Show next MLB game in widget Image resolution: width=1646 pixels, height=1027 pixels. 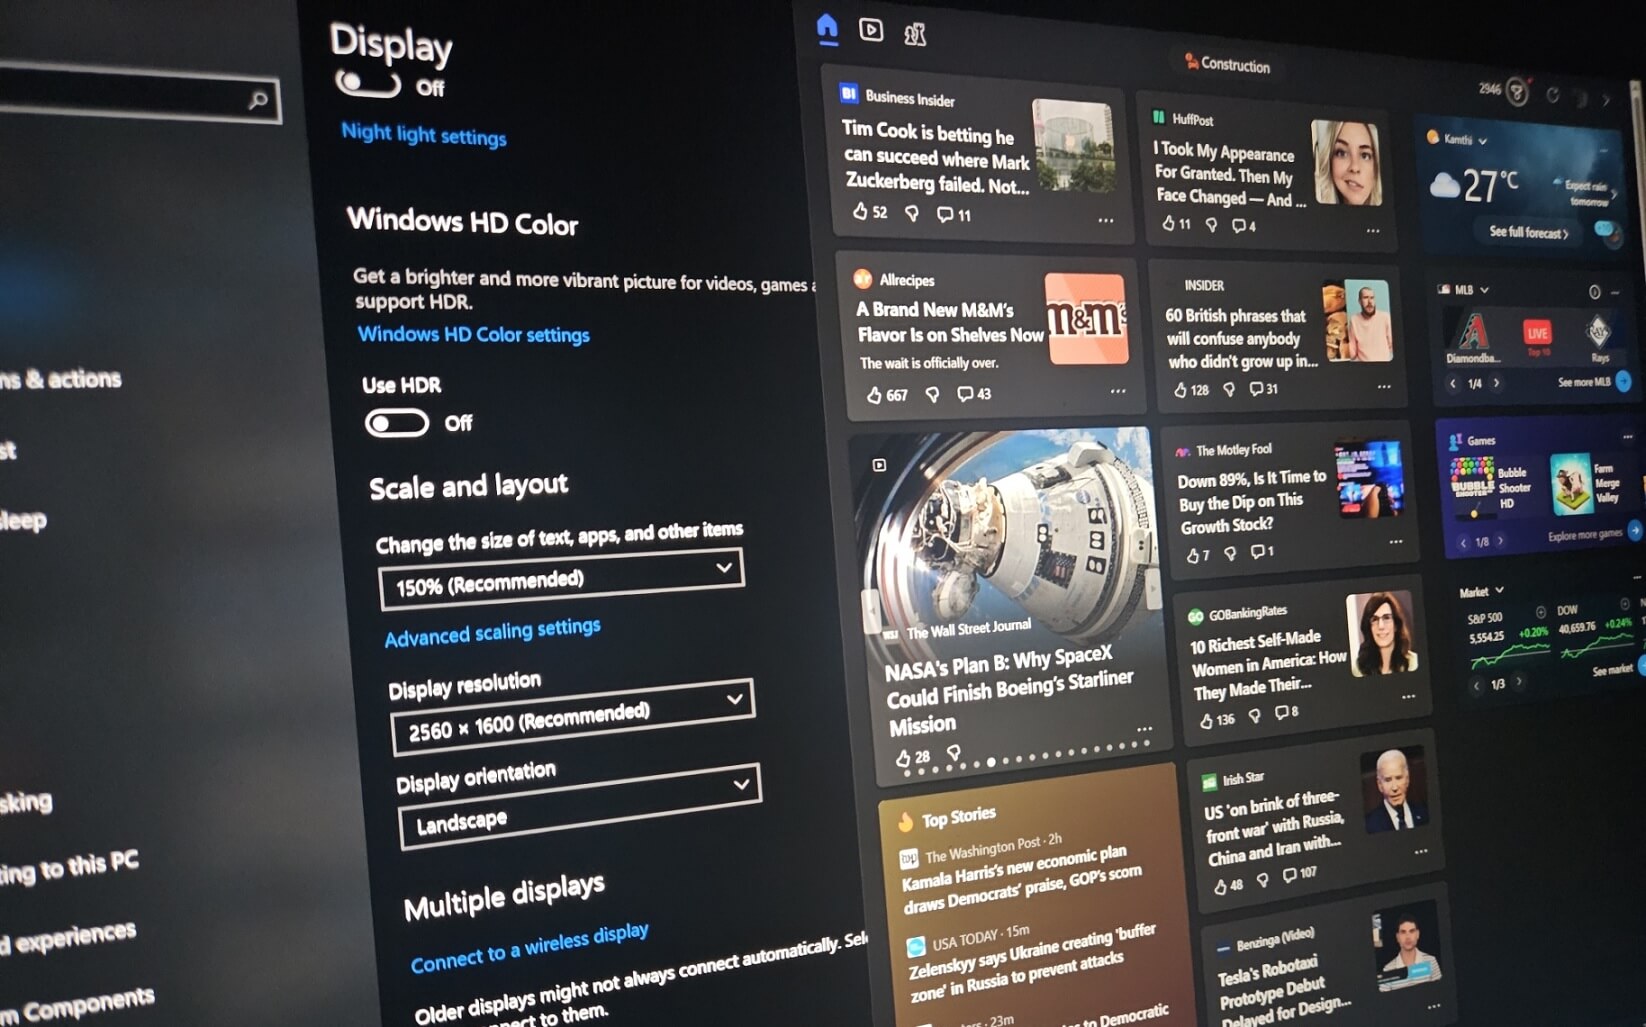point(1497,383)
